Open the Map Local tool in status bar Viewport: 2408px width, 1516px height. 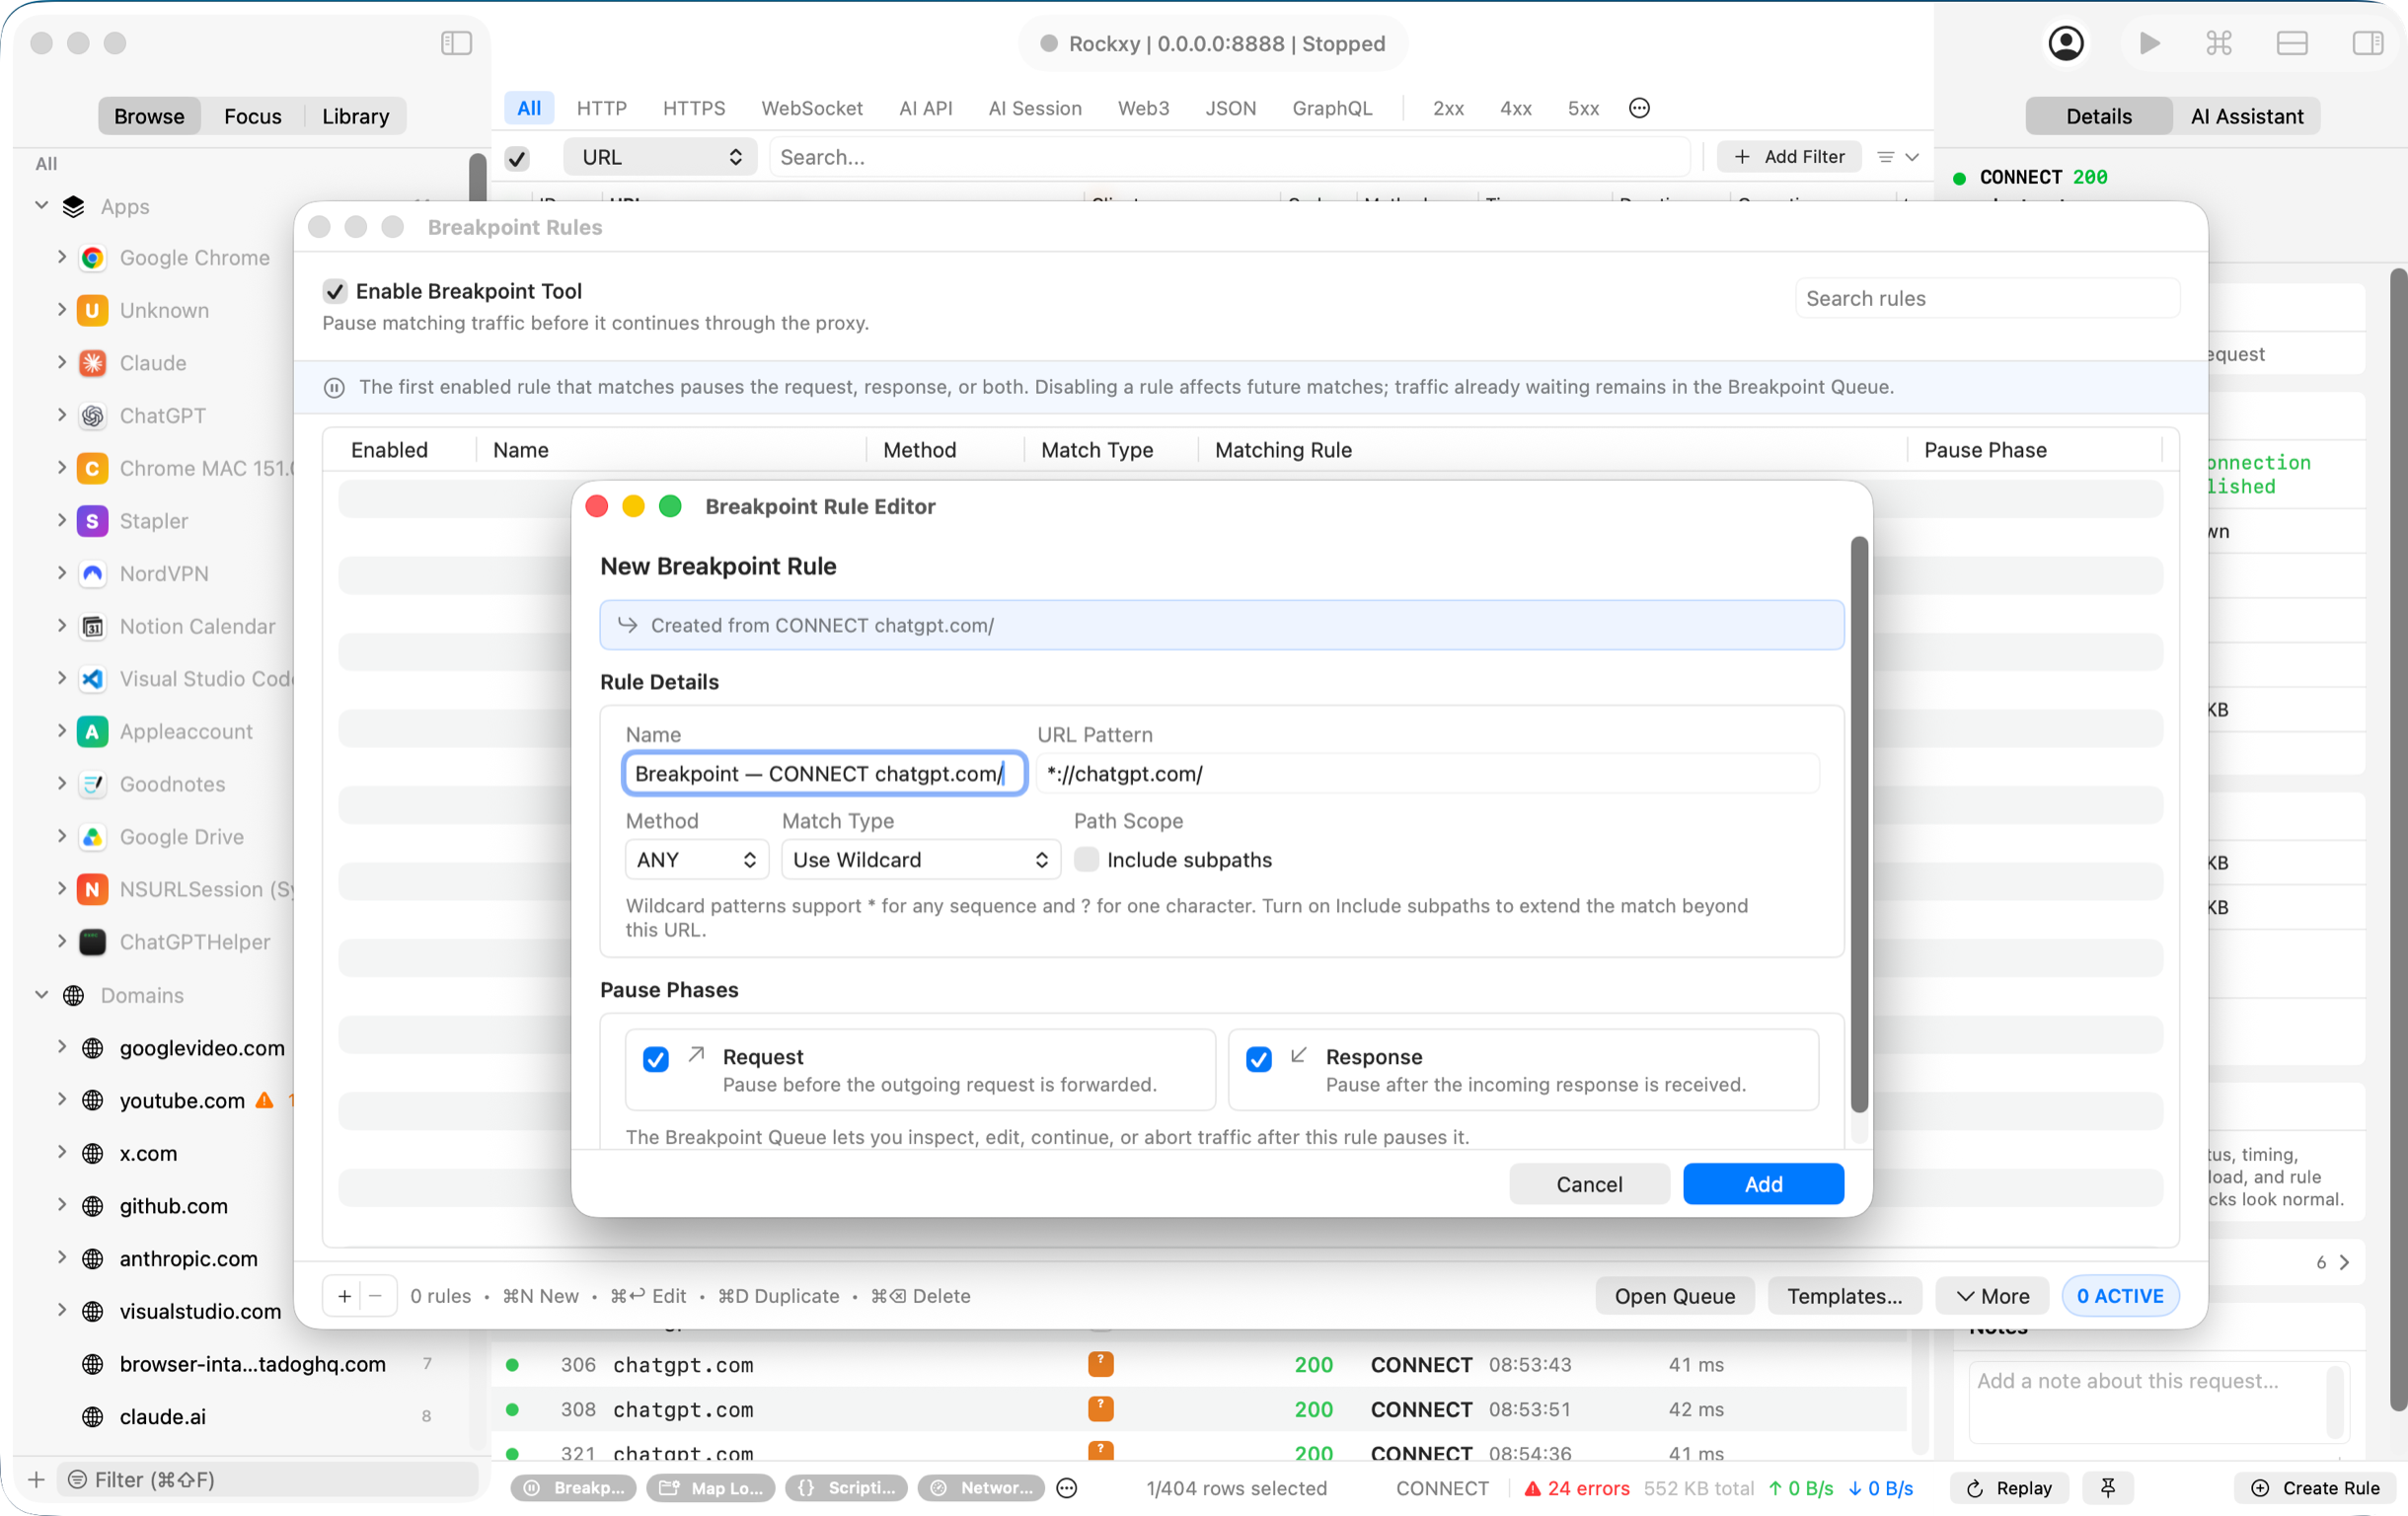(711, 1488)
